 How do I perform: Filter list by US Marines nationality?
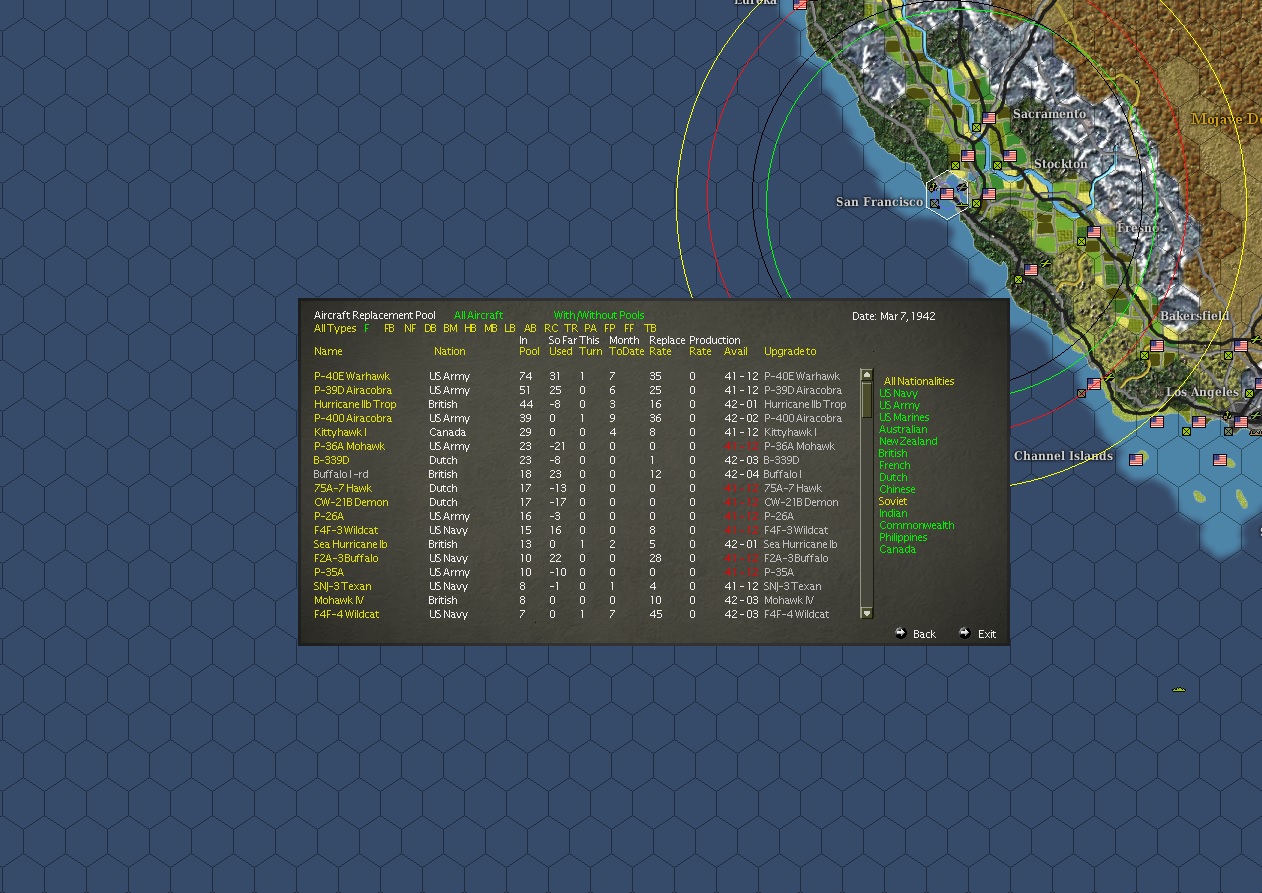(x=904, y=417)
